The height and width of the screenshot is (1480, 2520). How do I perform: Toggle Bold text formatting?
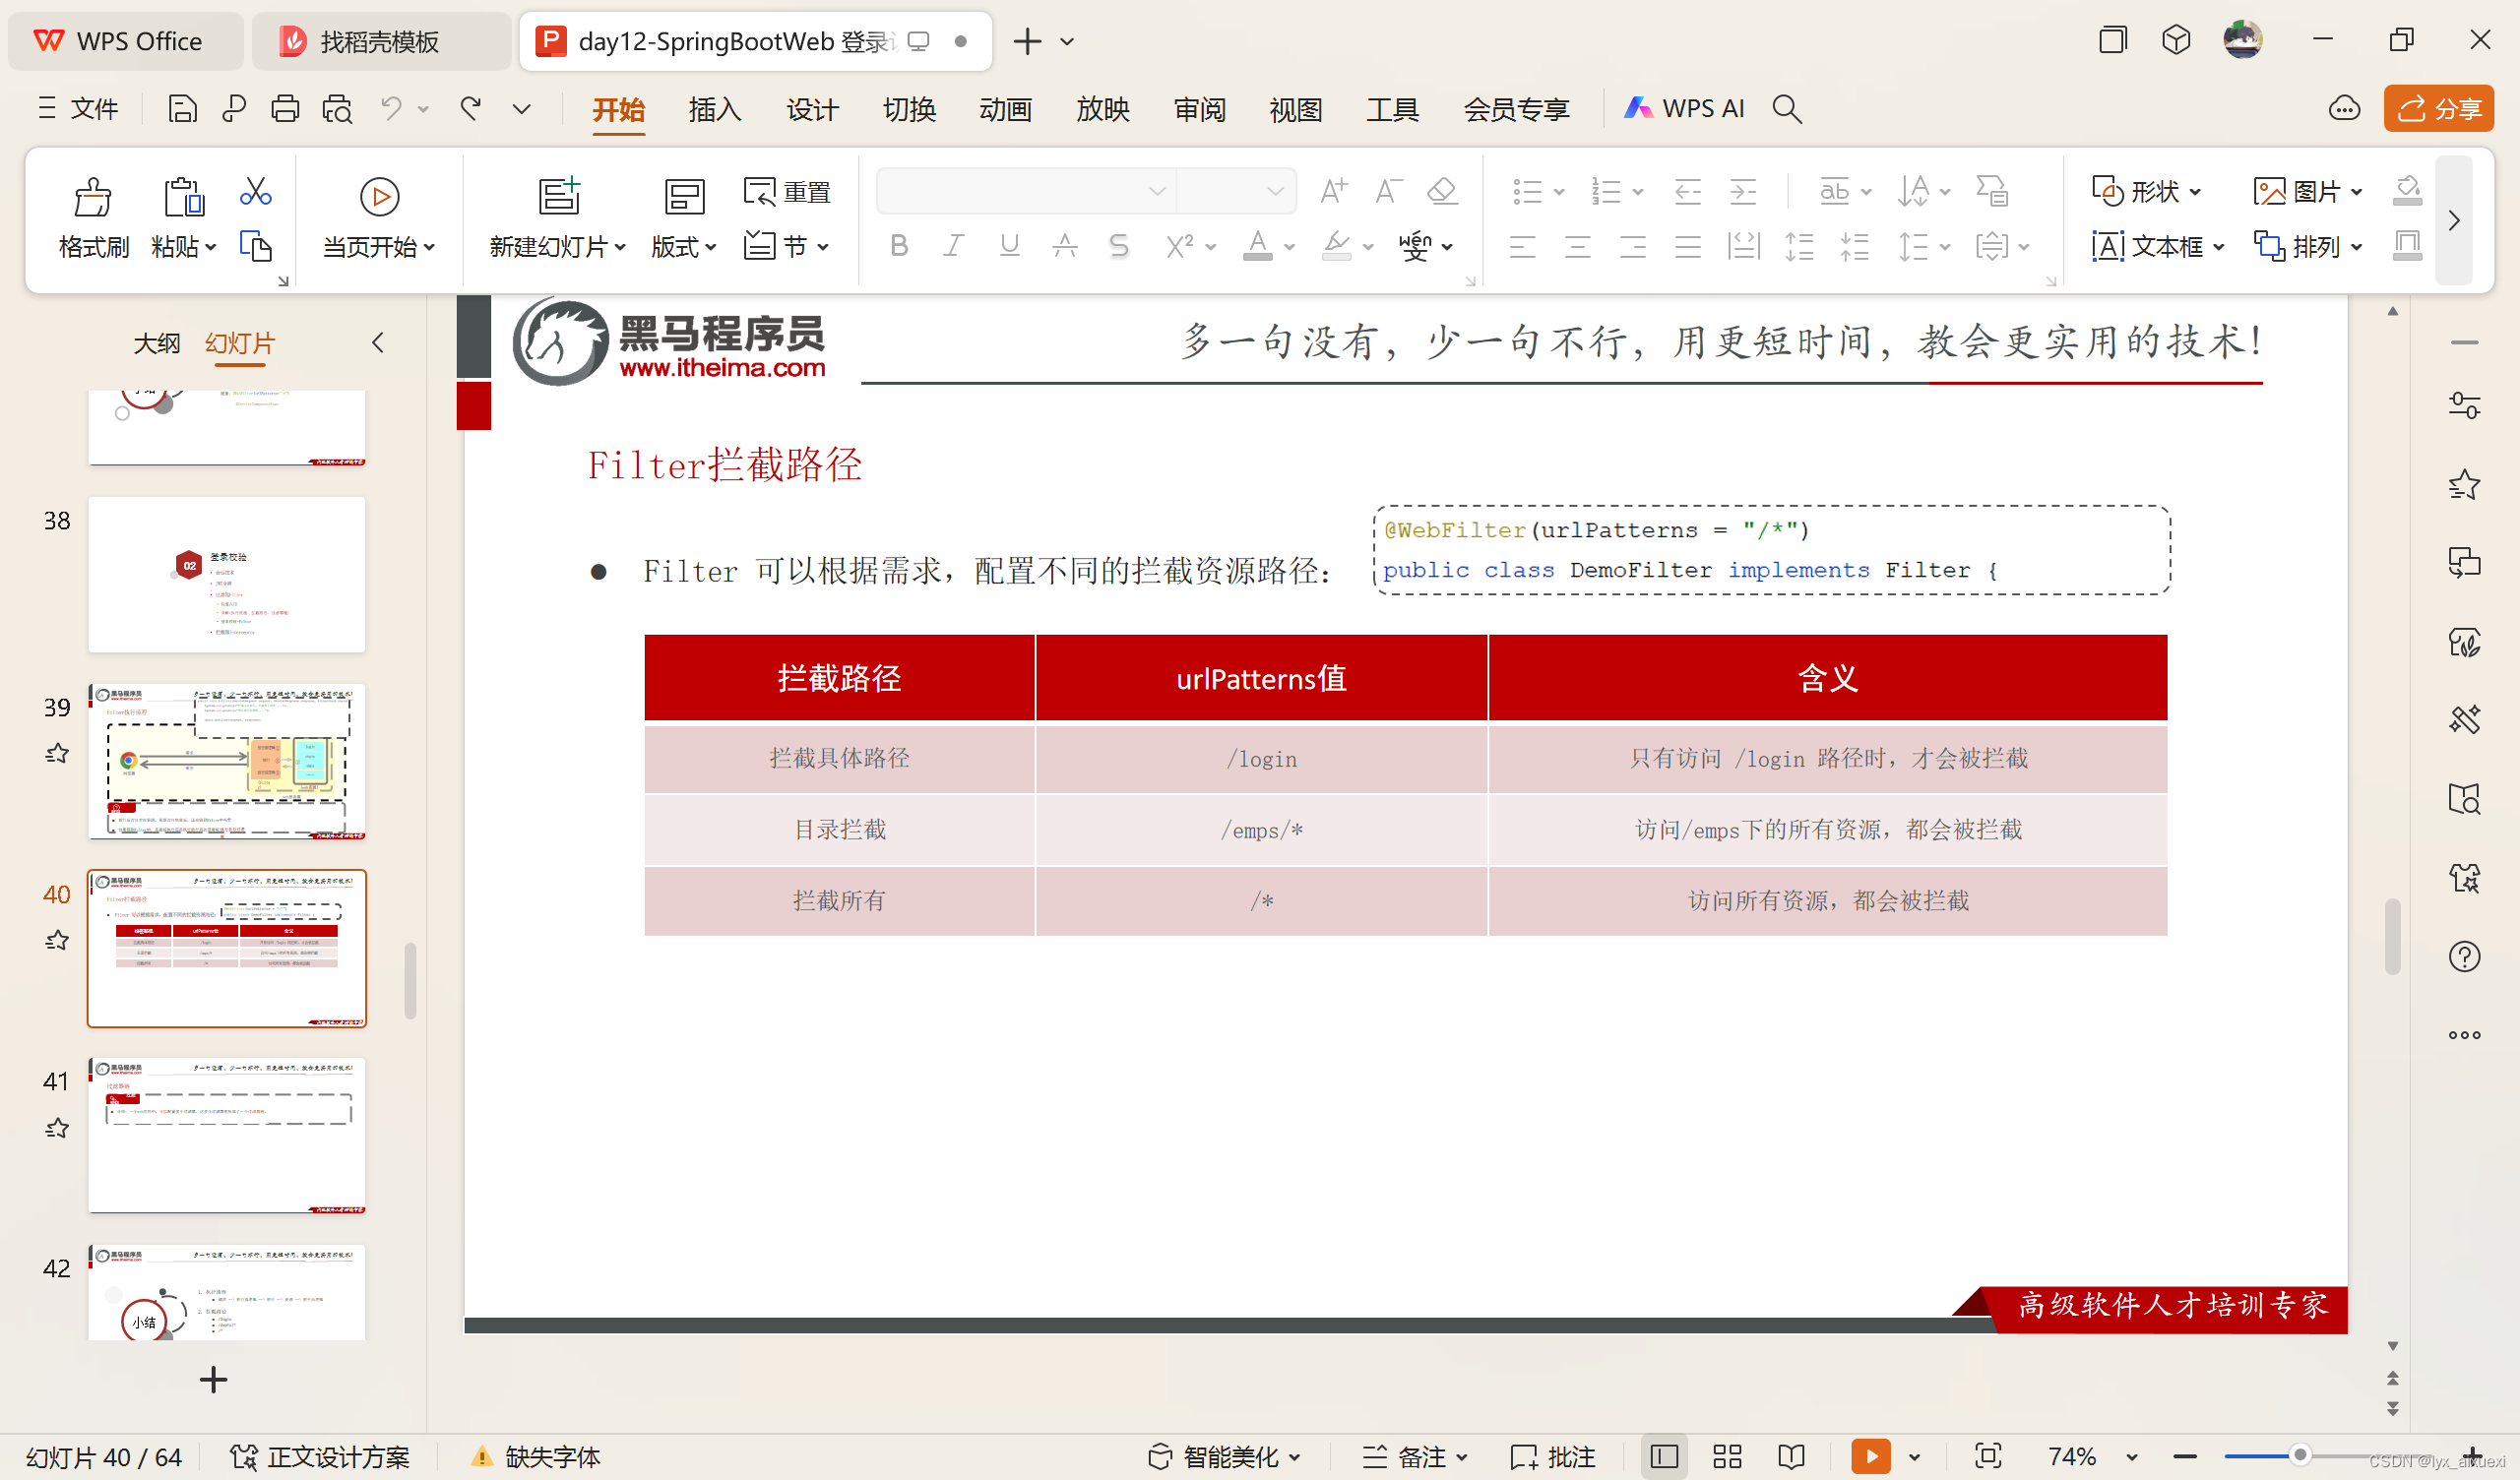[x=898, y=246]
